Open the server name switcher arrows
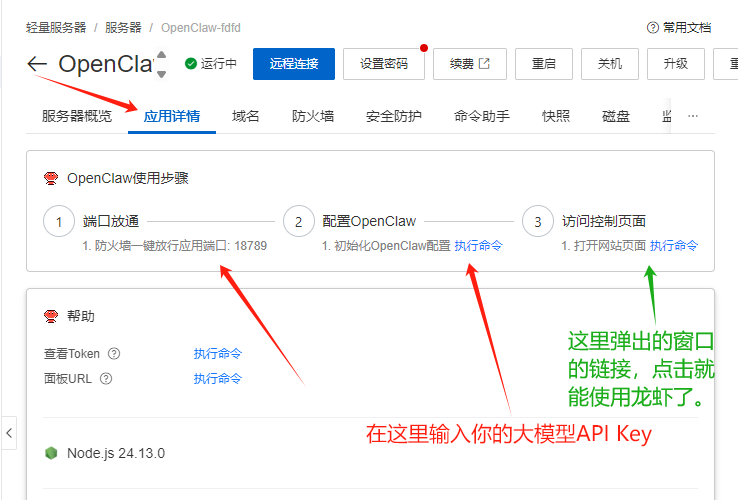The image size is (738, 500). (x=161, y=64)
